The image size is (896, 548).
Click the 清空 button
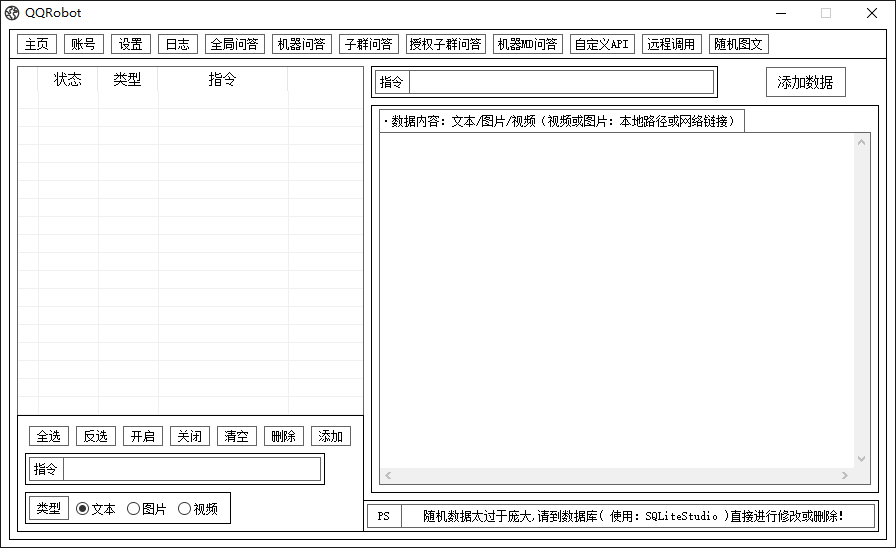pos(236,436)
